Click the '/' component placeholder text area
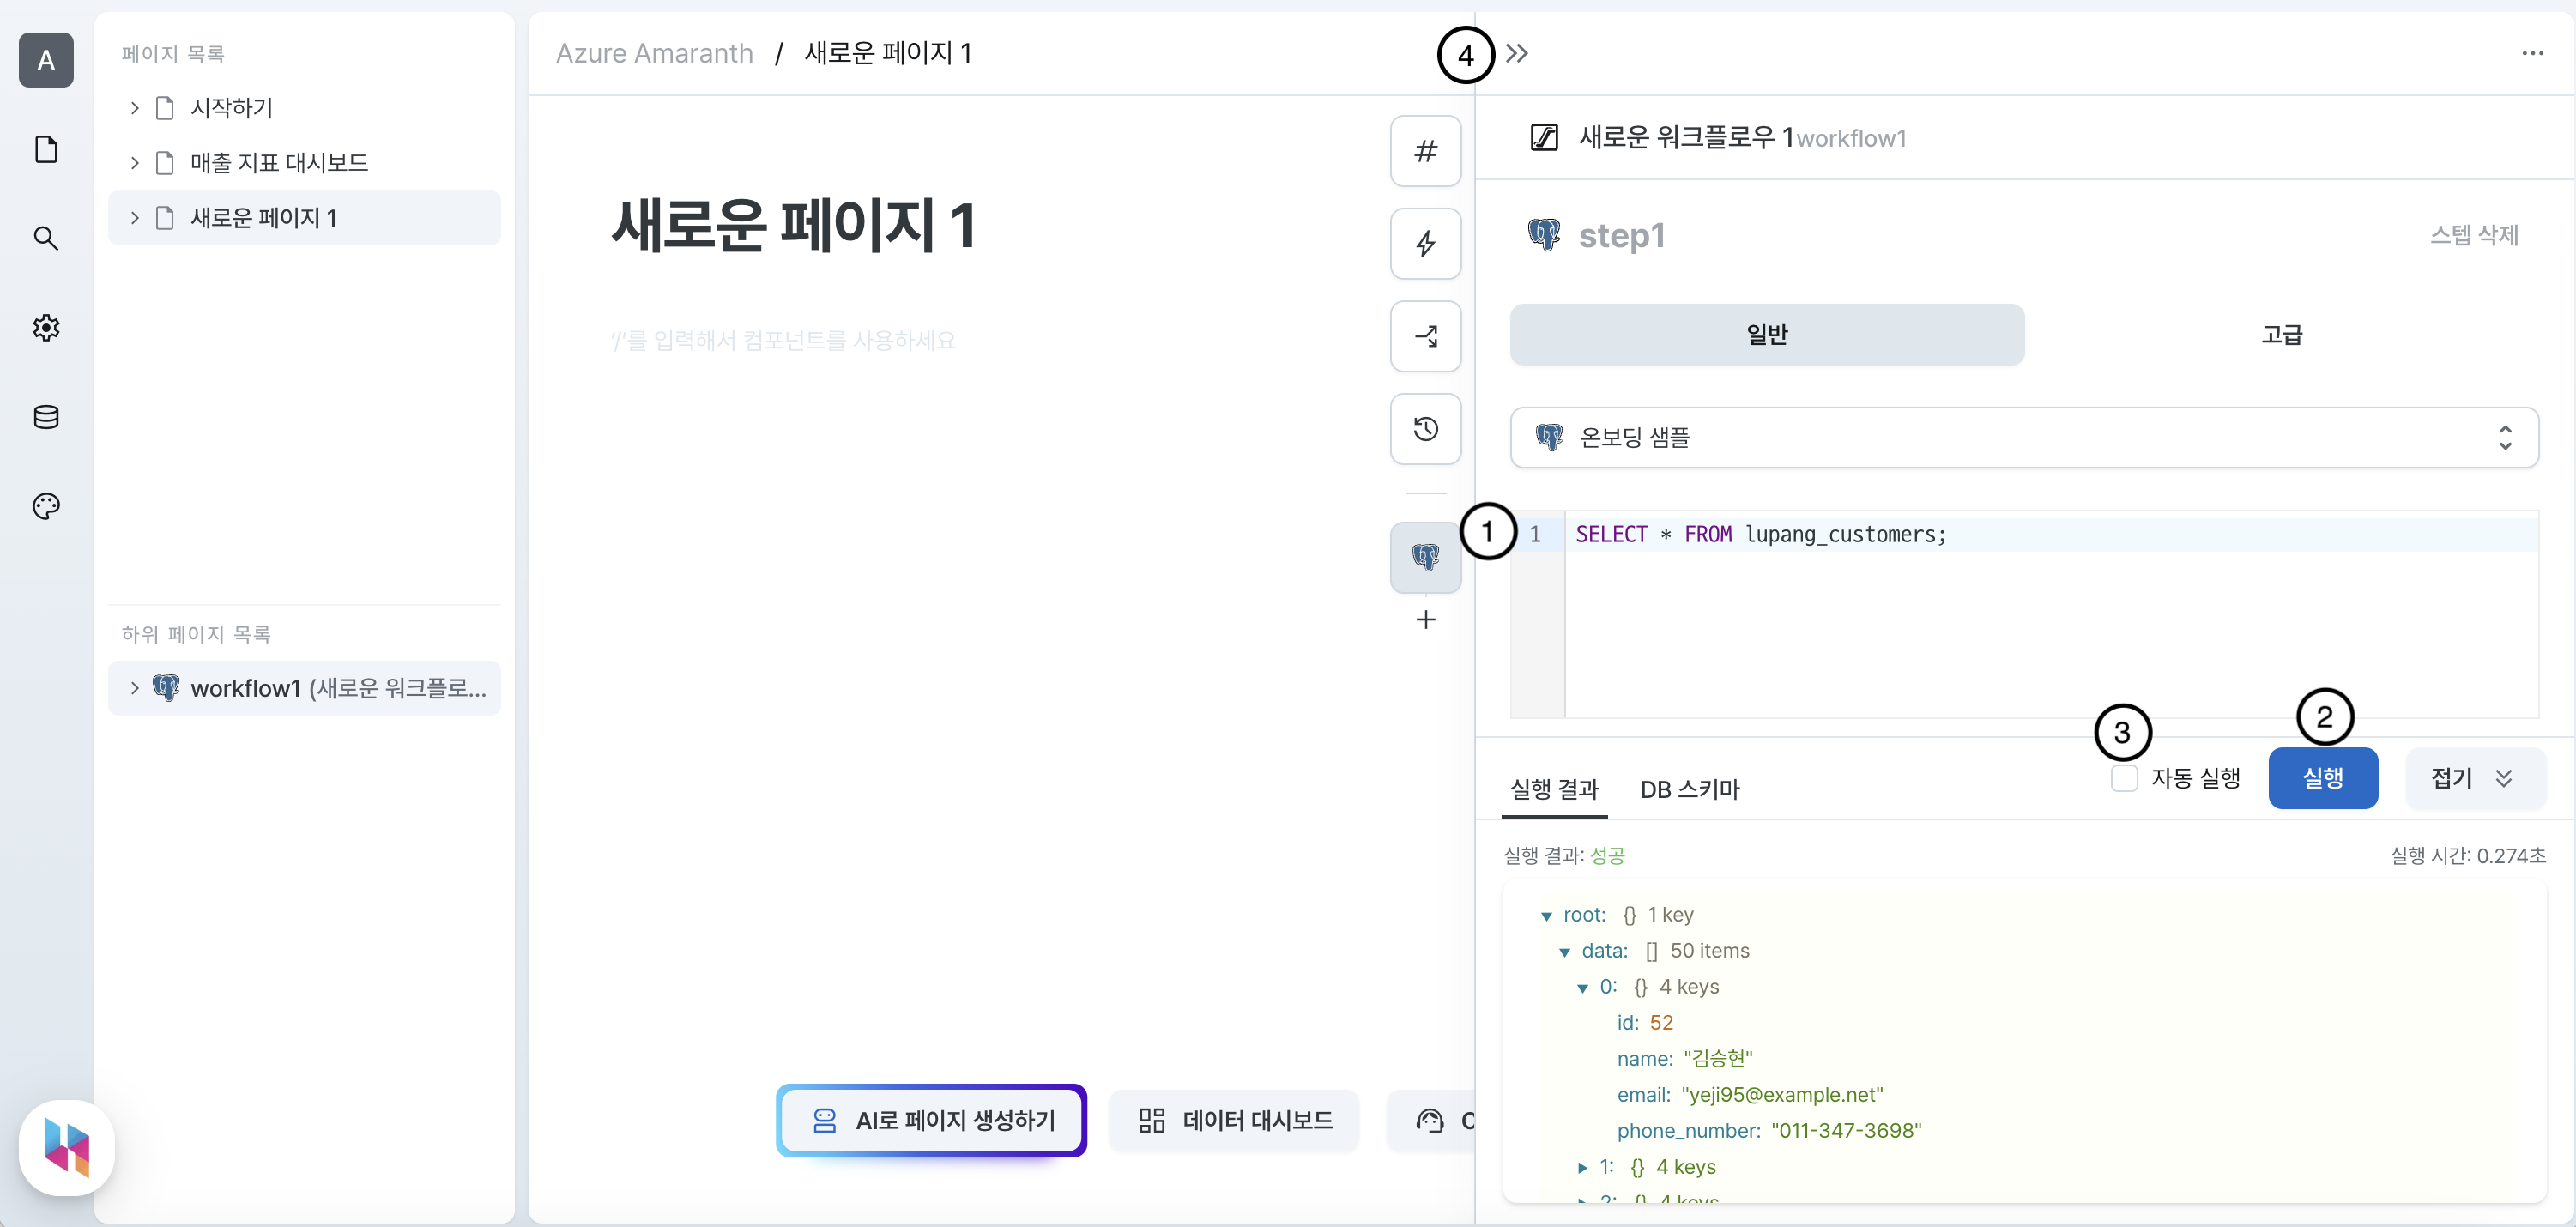Screen dimensions: 2576x1227 [x=783, y=341]
